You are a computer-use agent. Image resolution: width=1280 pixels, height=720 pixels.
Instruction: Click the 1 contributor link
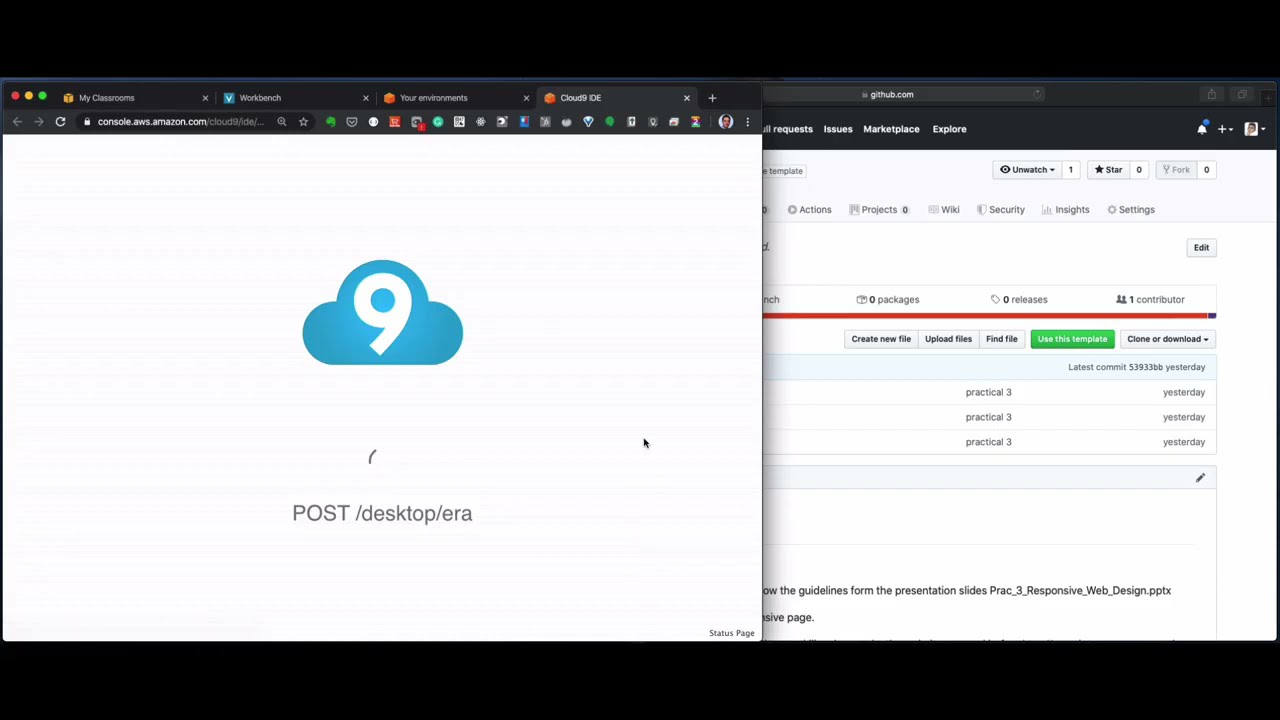coord(1150,300)
